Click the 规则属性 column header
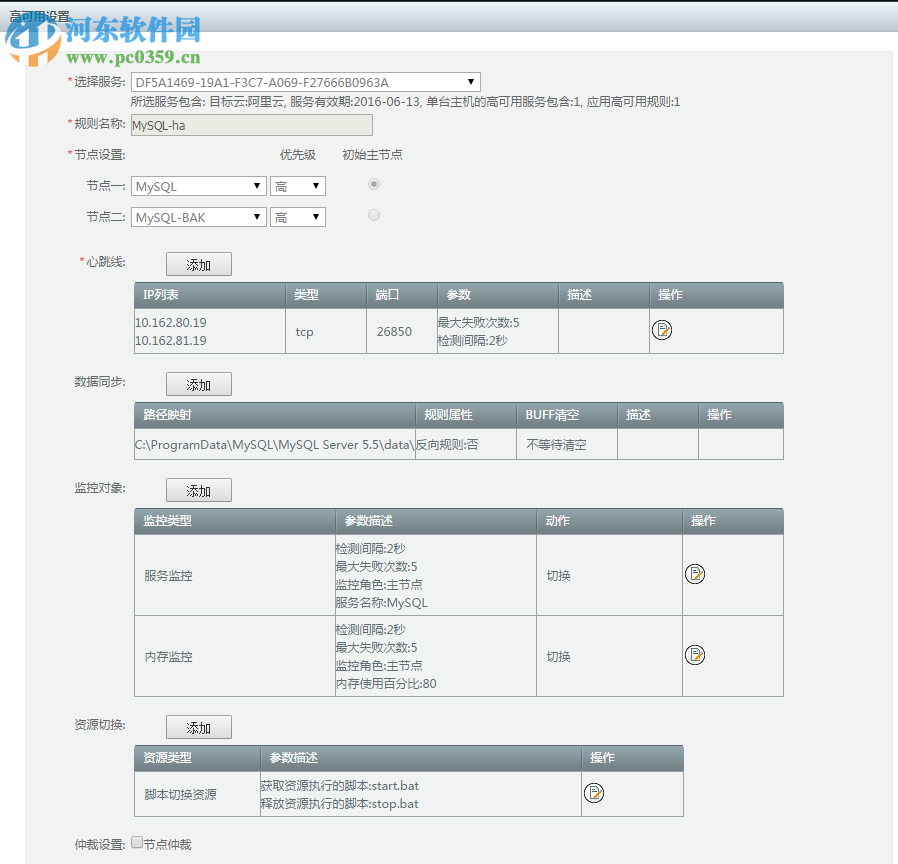The height and width of the screenshot is (864, 898). 466,415
